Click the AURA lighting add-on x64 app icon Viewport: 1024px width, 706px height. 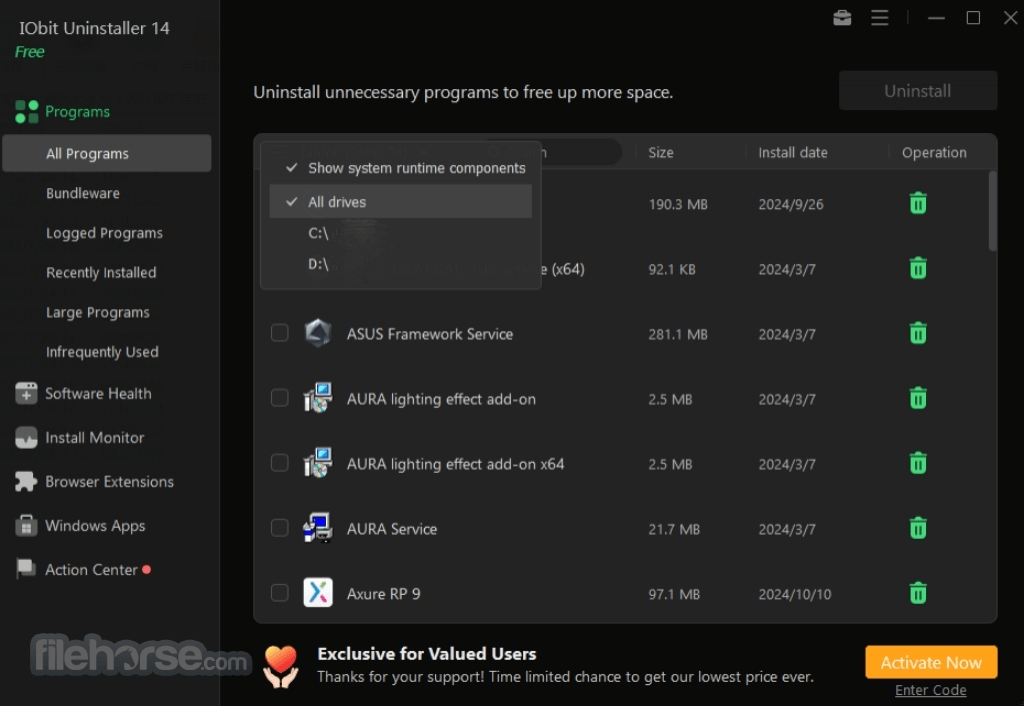point(318,463)
